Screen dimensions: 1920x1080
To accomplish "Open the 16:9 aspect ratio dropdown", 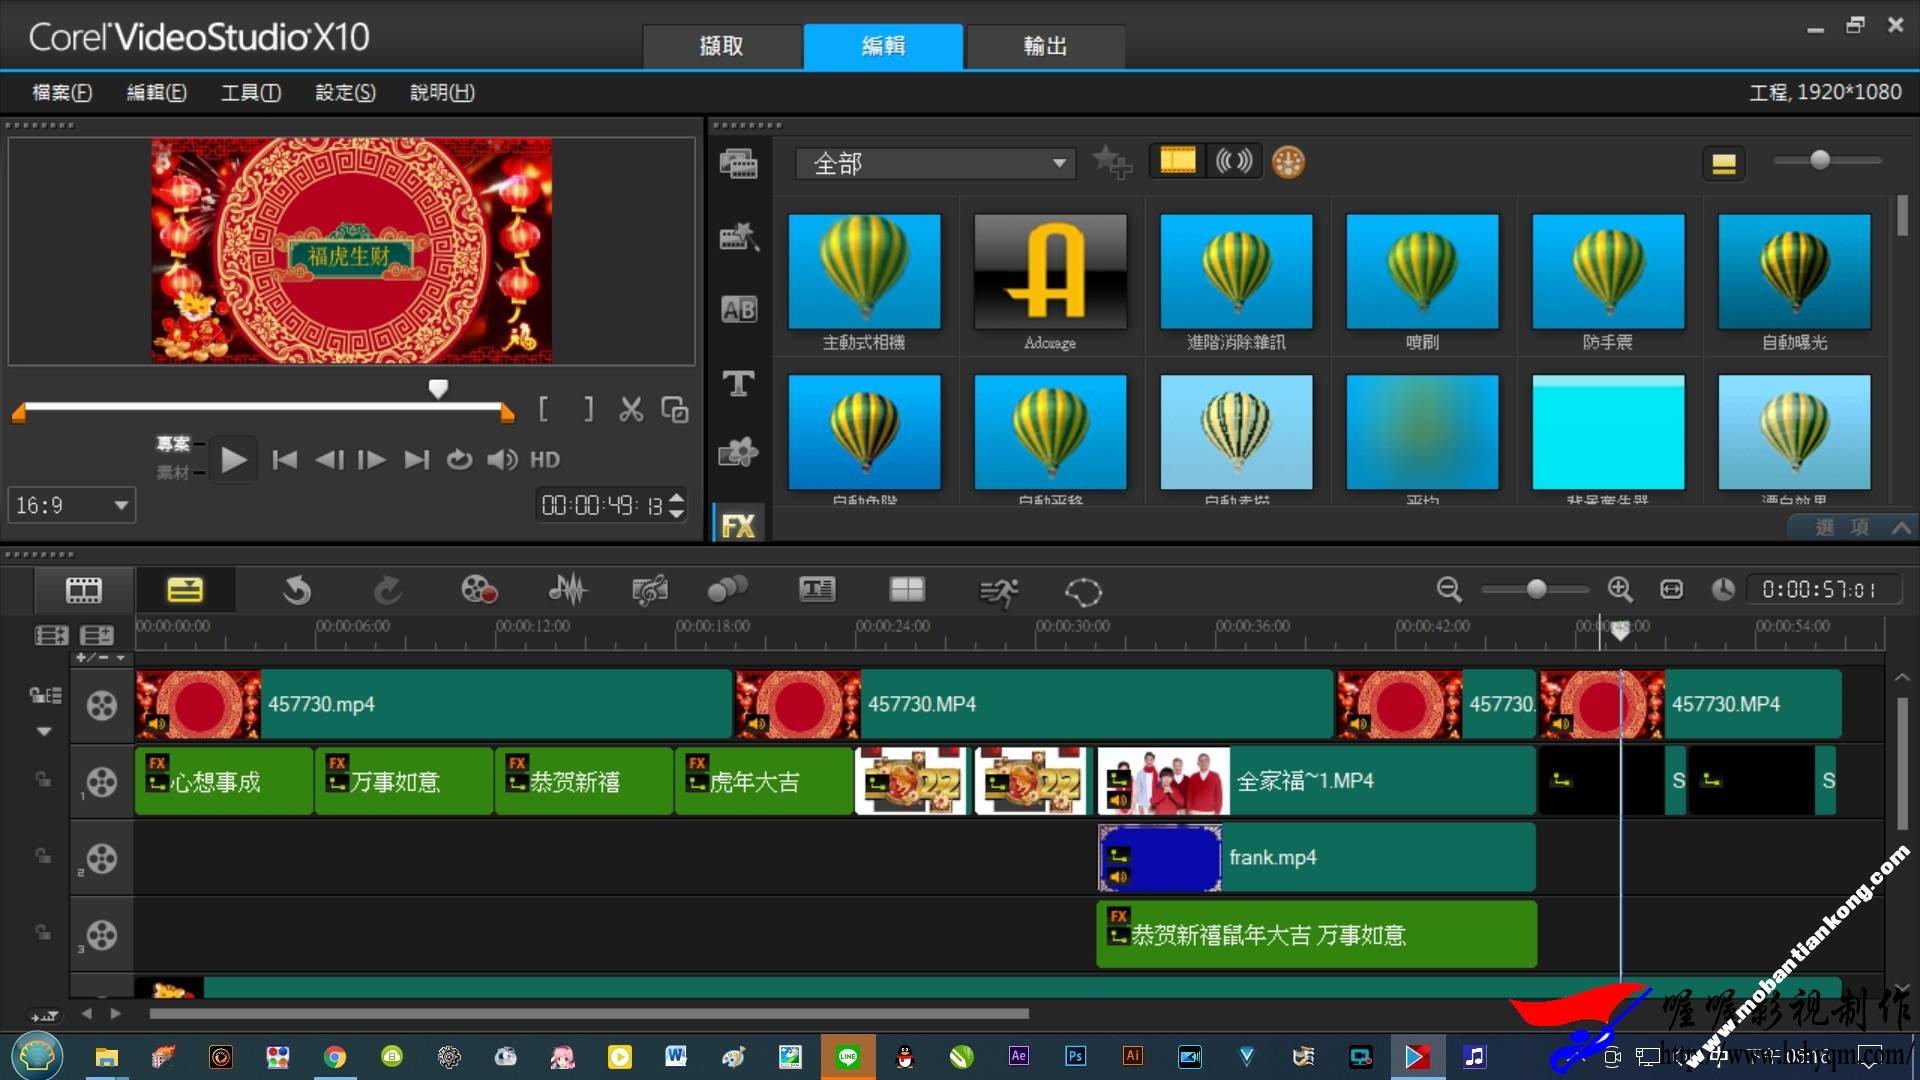I will [72, 506].
